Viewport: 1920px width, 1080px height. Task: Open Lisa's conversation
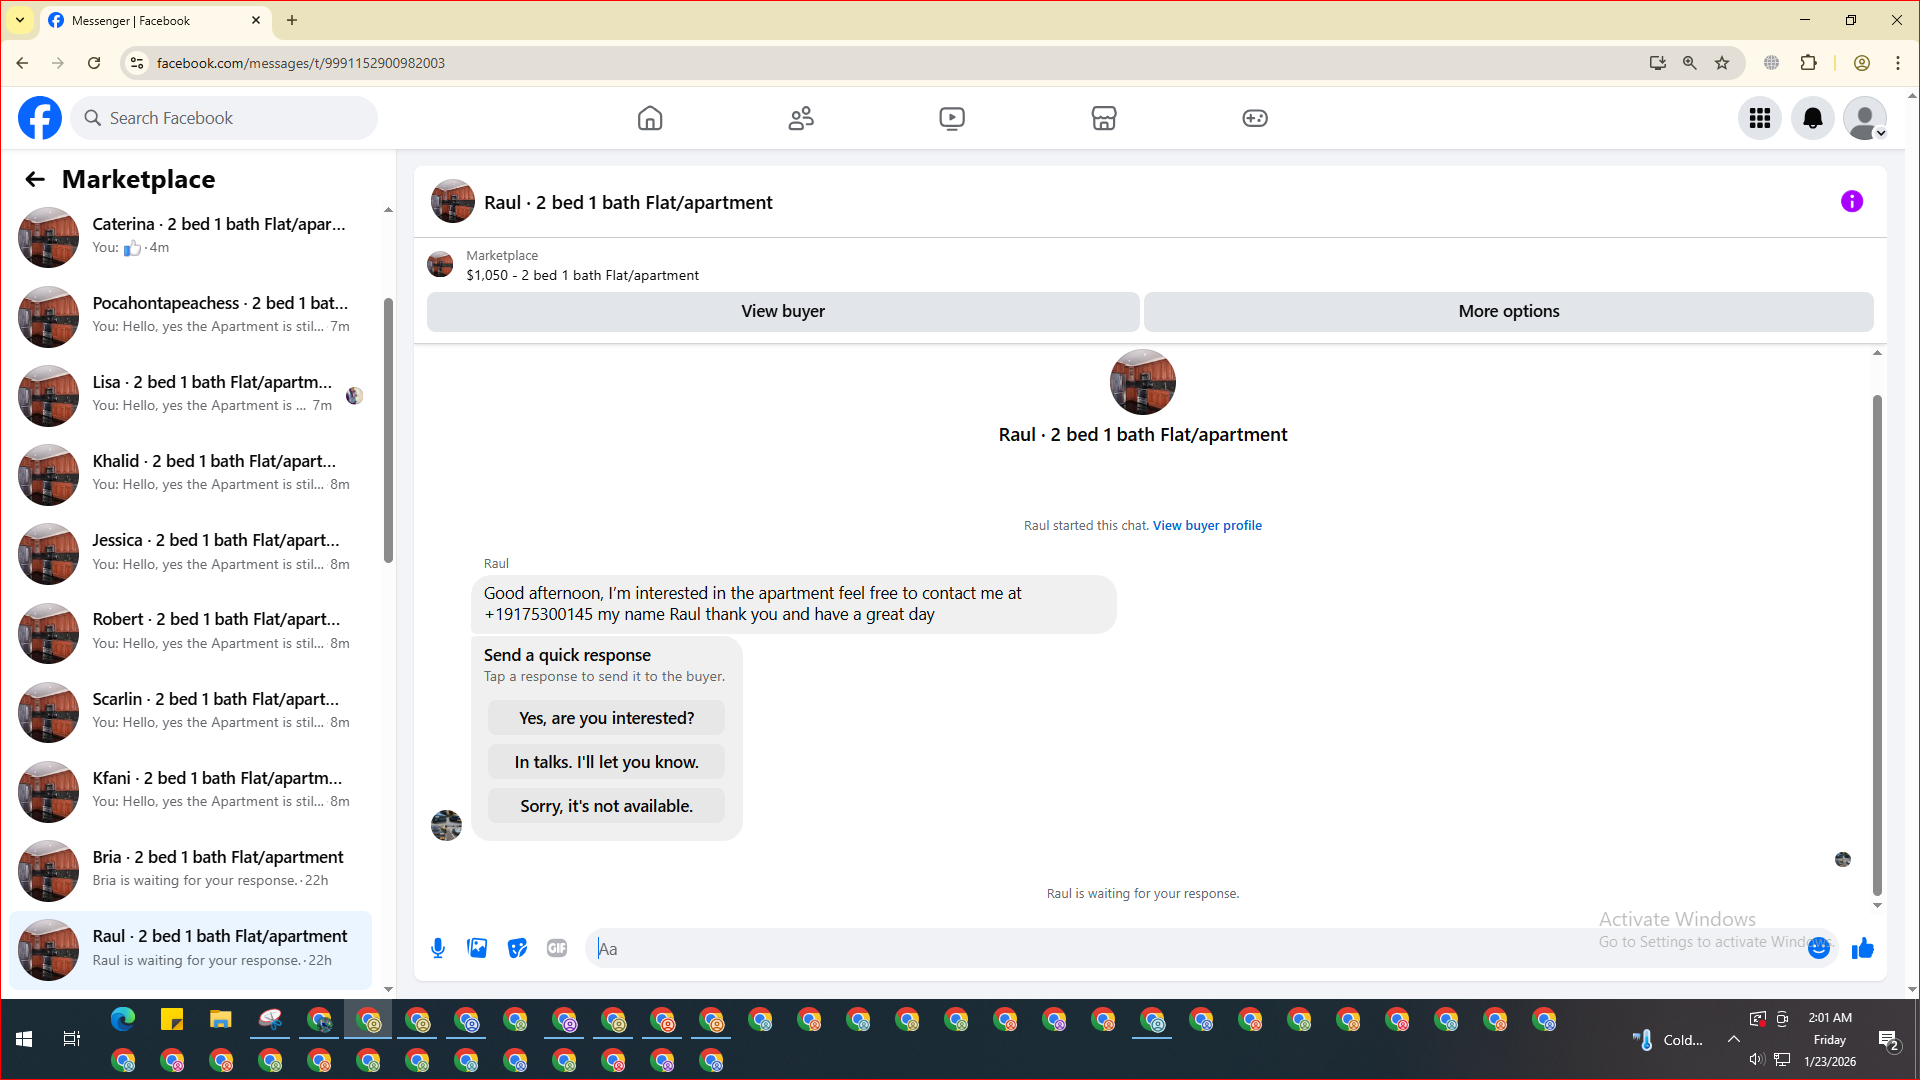coord(190,395)
